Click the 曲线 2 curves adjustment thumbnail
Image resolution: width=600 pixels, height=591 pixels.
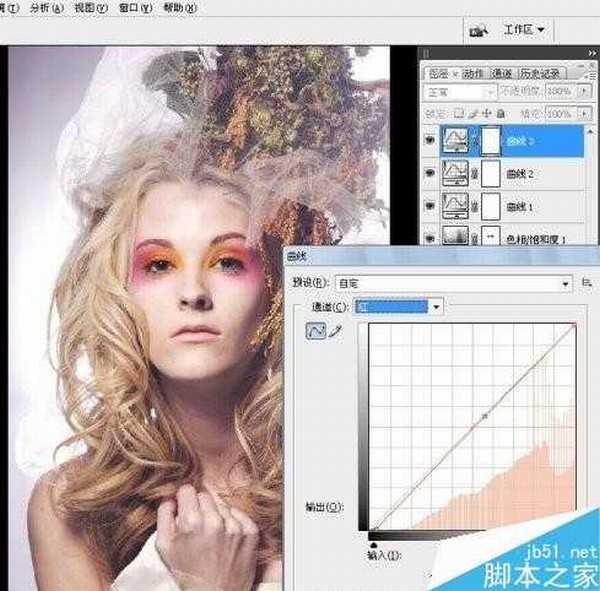click(455, 173)
